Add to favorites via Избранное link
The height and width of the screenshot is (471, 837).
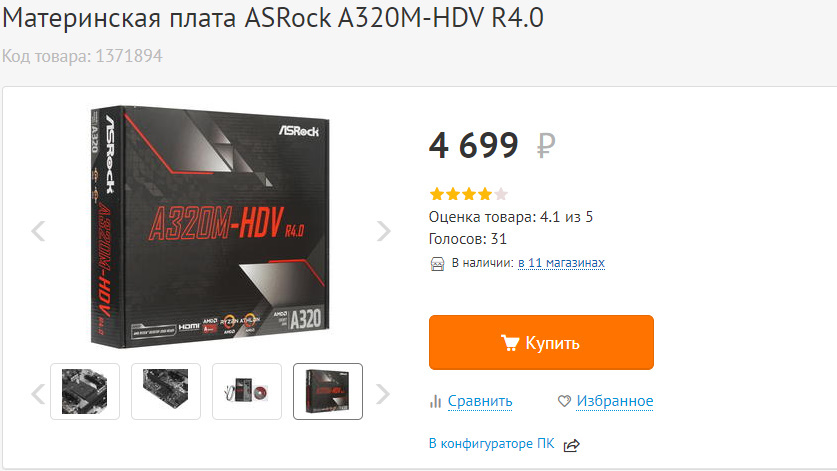[615, 401]
